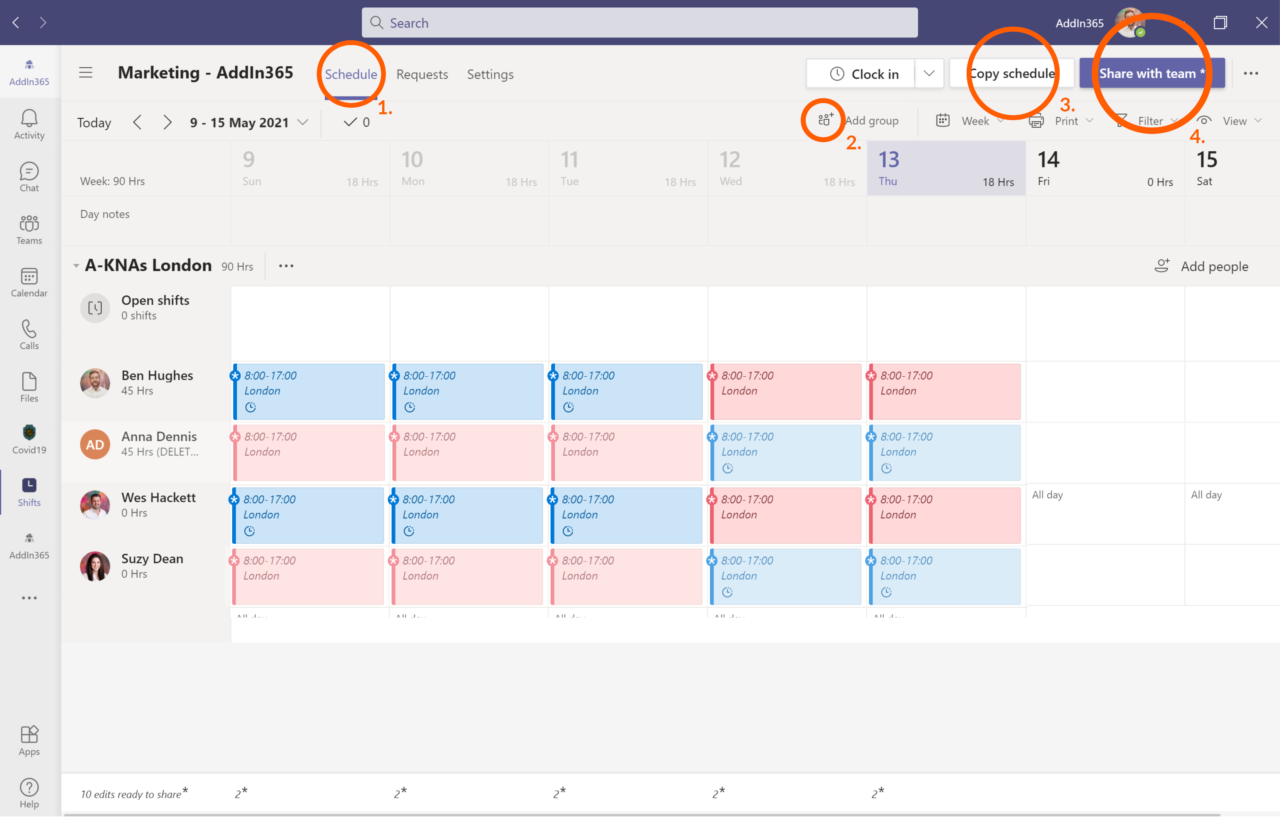Click the Copy schedule button
This screenshot has height=817, width=1280.
(x=1013, y=73)
